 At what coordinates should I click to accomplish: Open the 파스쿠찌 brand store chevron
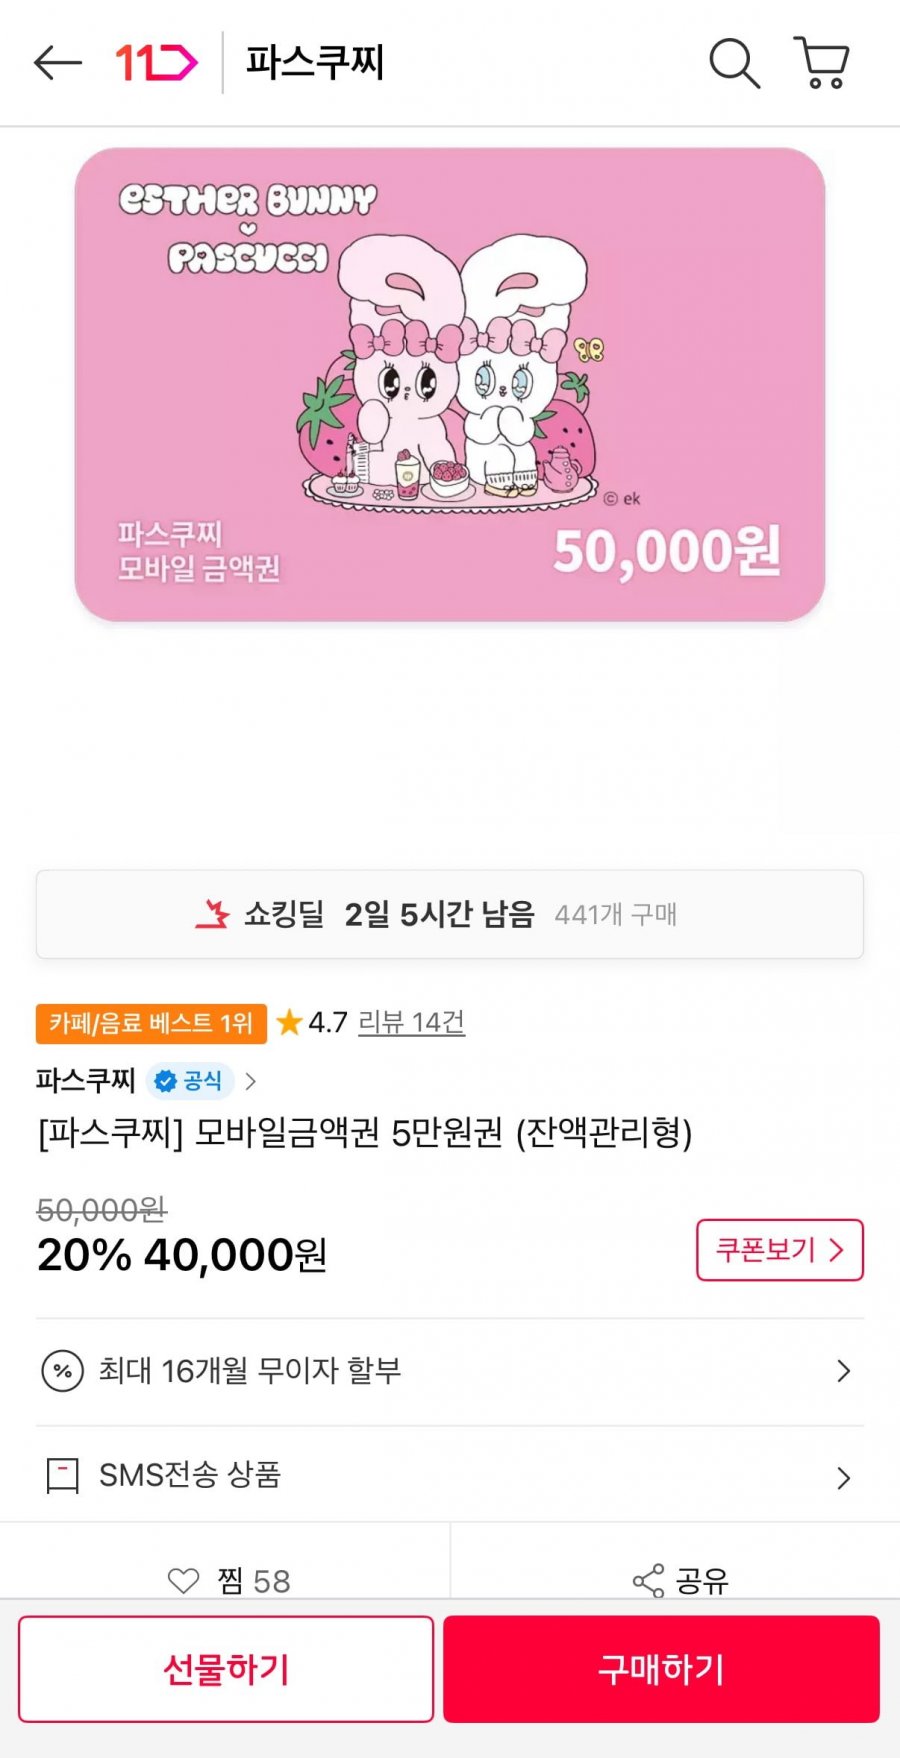click(251, 1081)
